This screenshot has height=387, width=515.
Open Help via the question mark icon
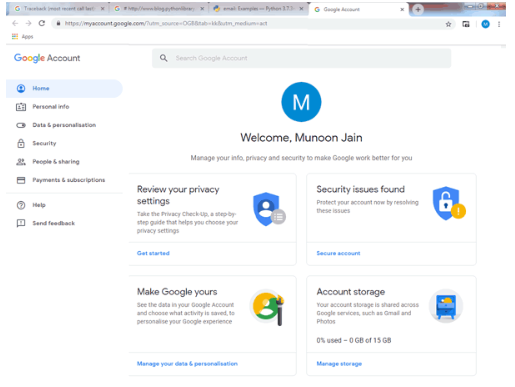(21, 205)
